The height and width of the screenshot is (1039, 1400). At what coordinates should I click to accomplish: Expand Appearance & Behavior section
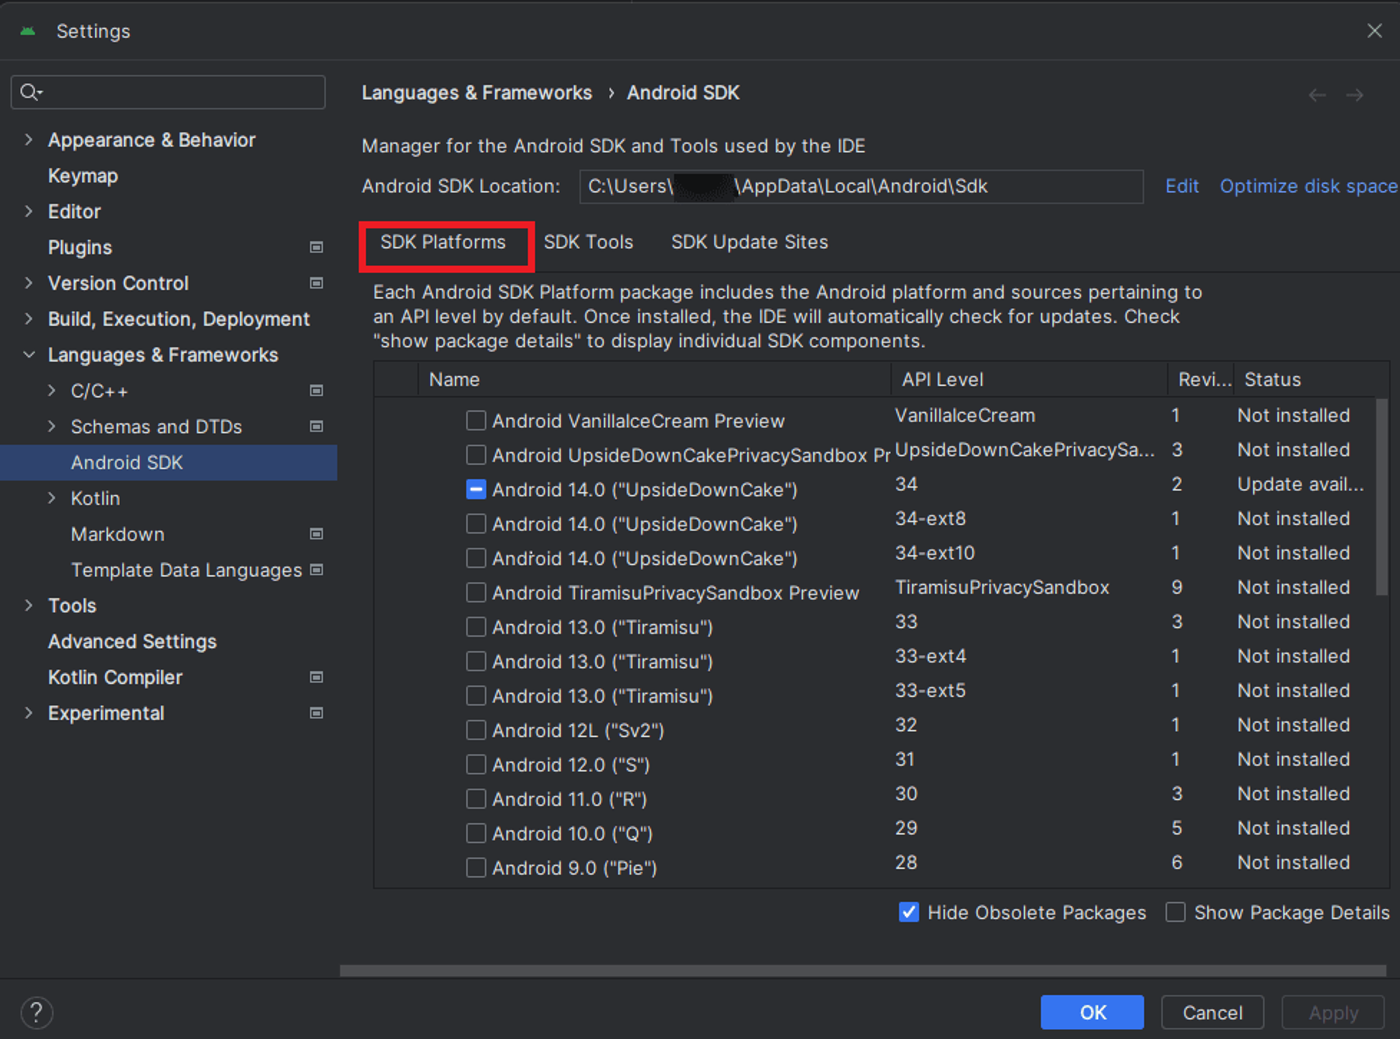tap(28, 140)
